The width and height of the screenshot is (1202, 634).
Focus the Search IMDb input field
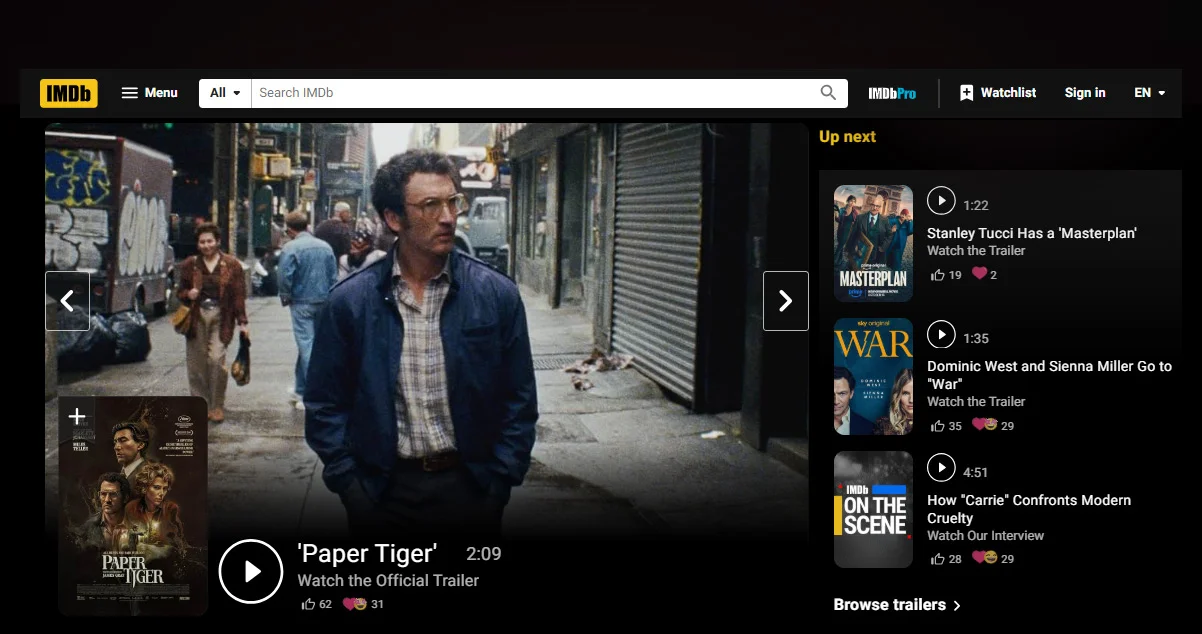(532, 93)
